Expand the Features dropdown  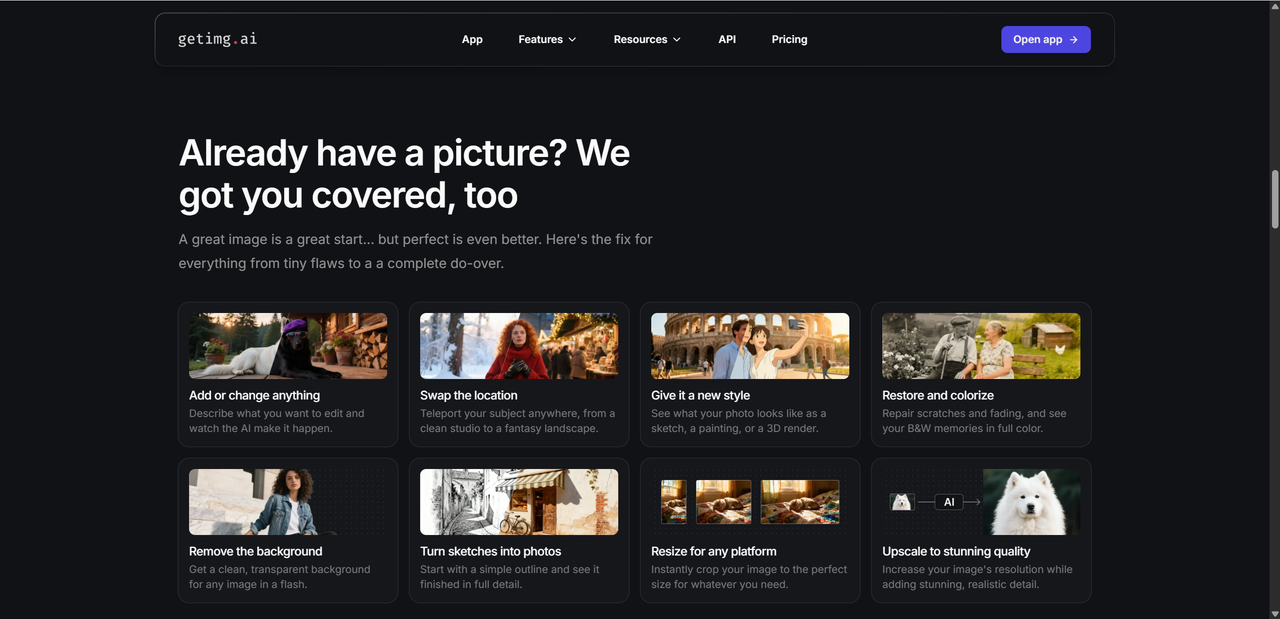click(x=547, y=40)
